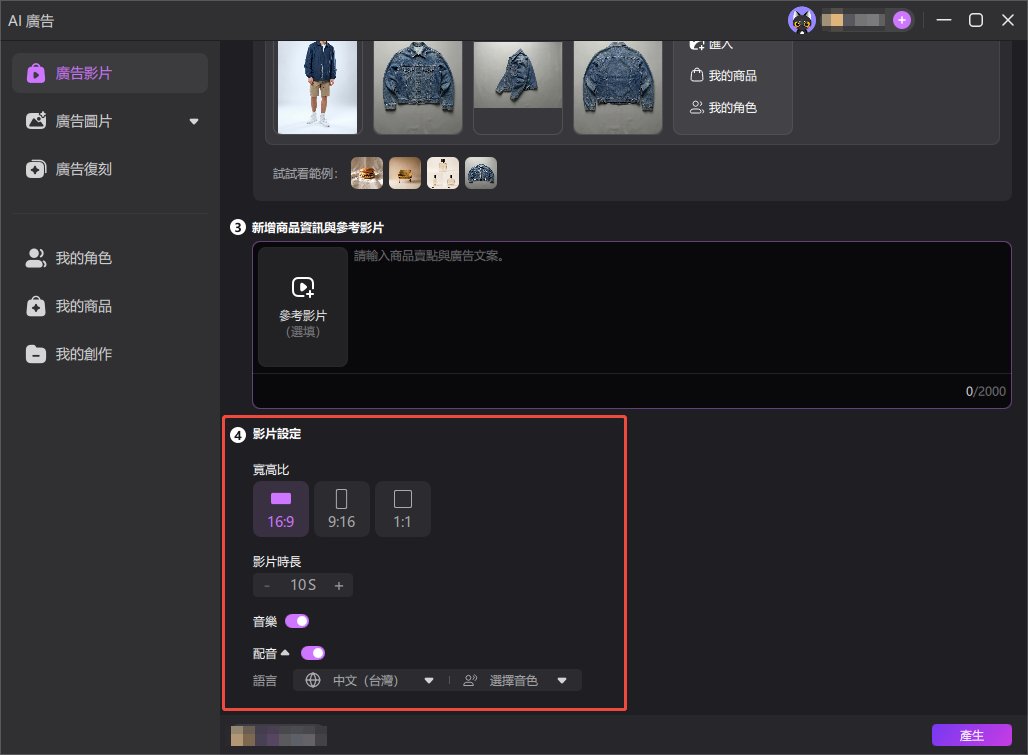This screenshot has width=1028, height=755.
Task: Select the 16:9 aspect ratio
Action: coord(281,509)
